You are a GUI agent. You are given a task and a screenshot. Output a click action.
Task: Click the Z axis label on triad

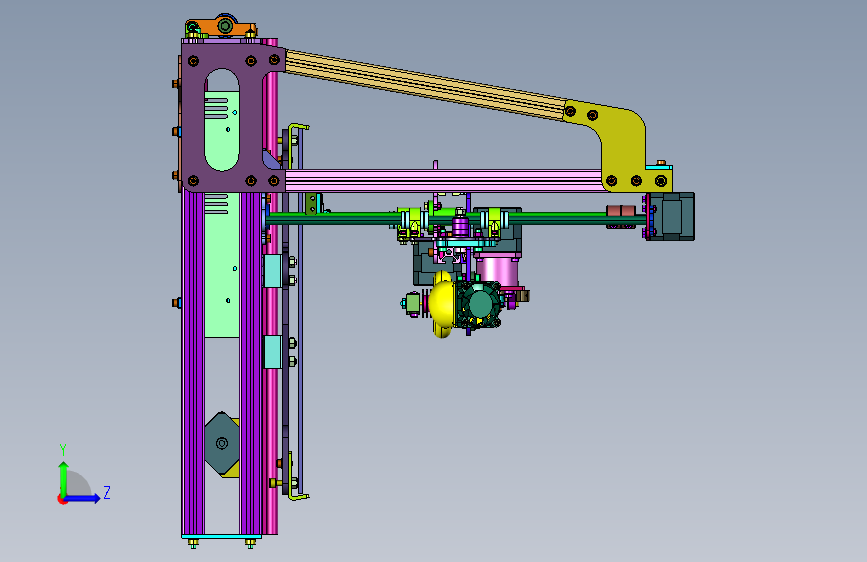(x=107, y=492)
